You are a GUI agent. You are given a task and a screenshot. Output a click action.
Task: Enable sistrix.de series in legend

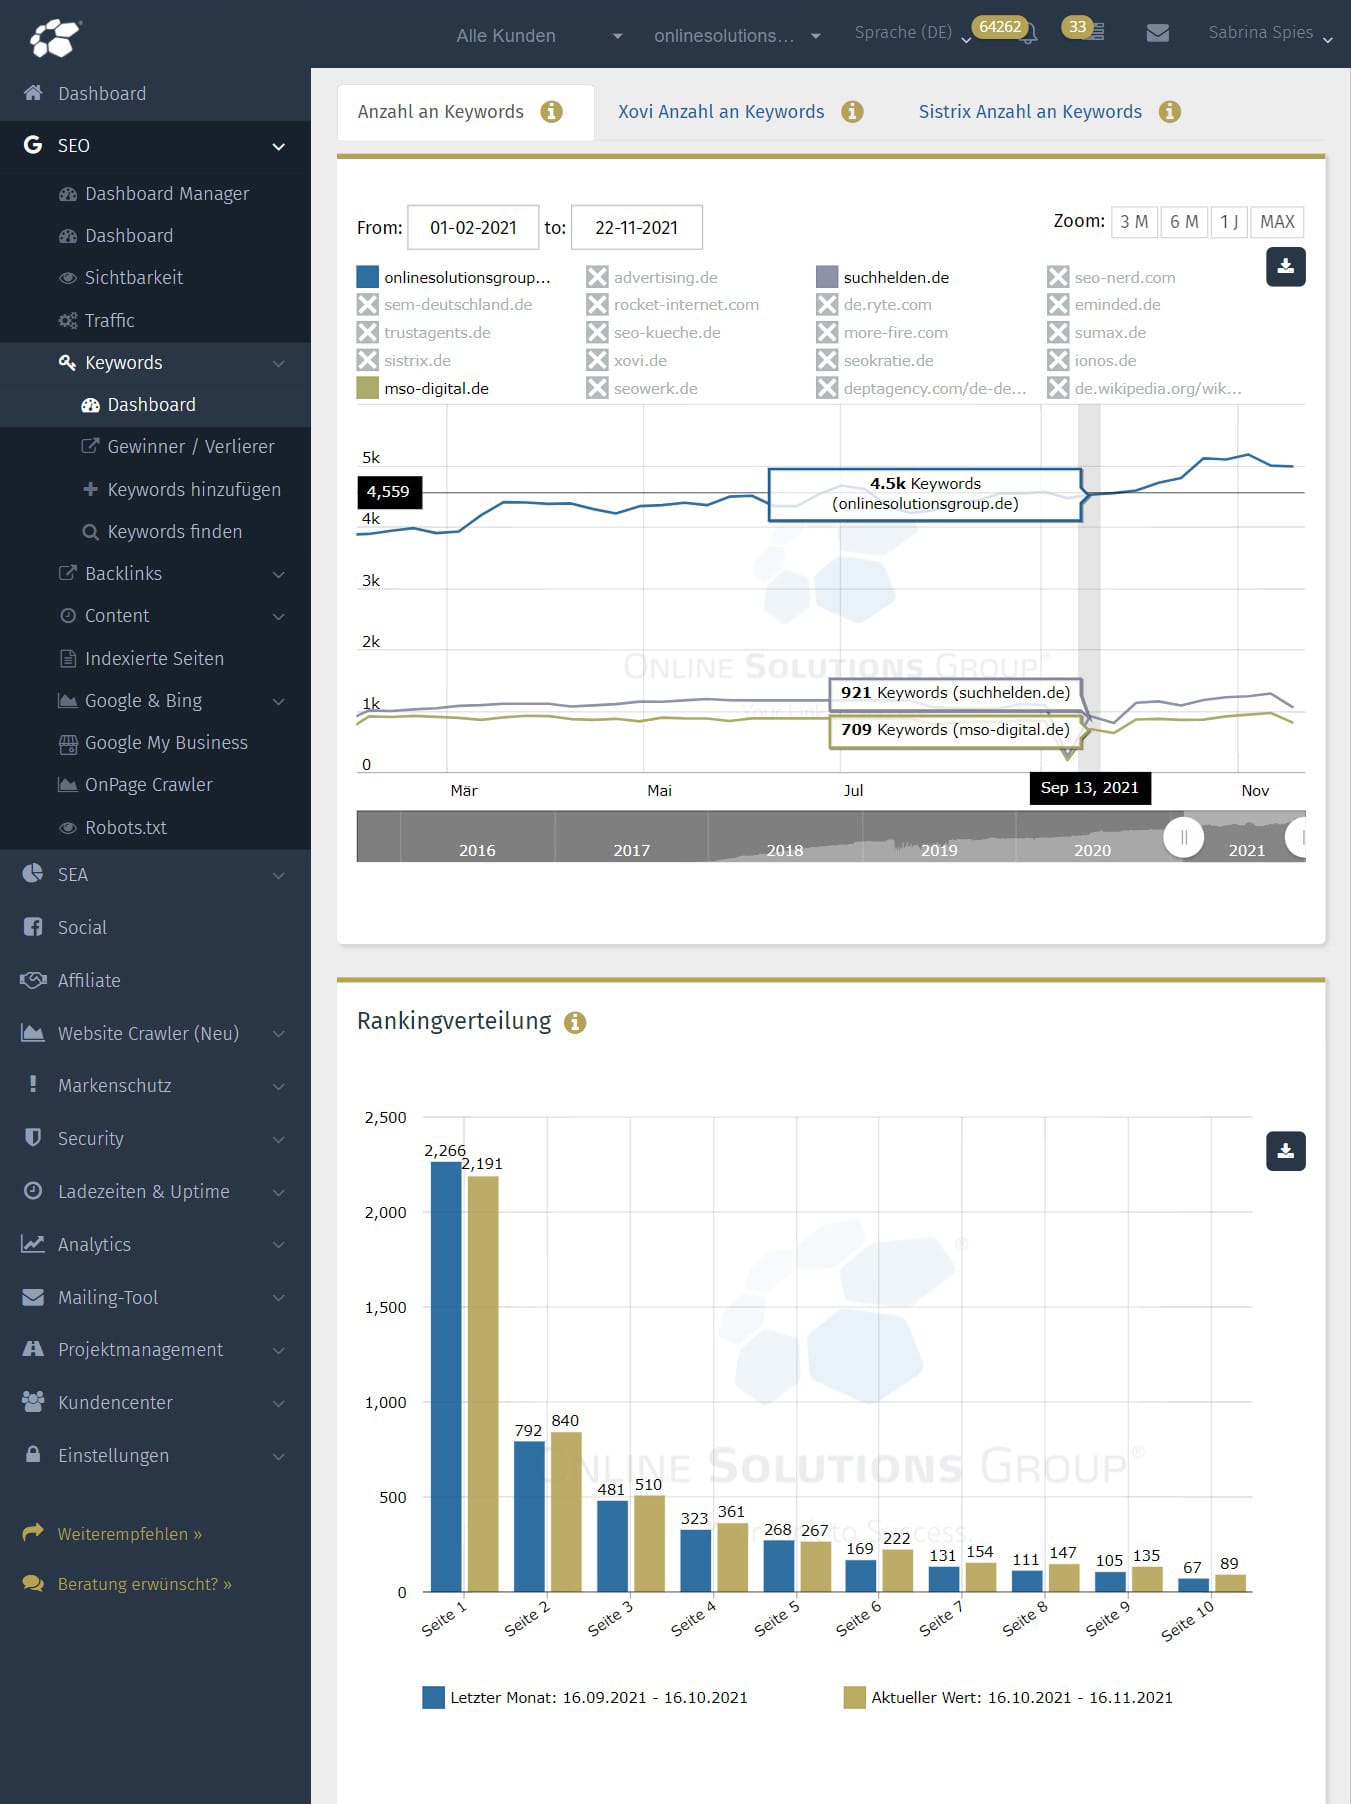pyautogui.click(x=404, y=360)
